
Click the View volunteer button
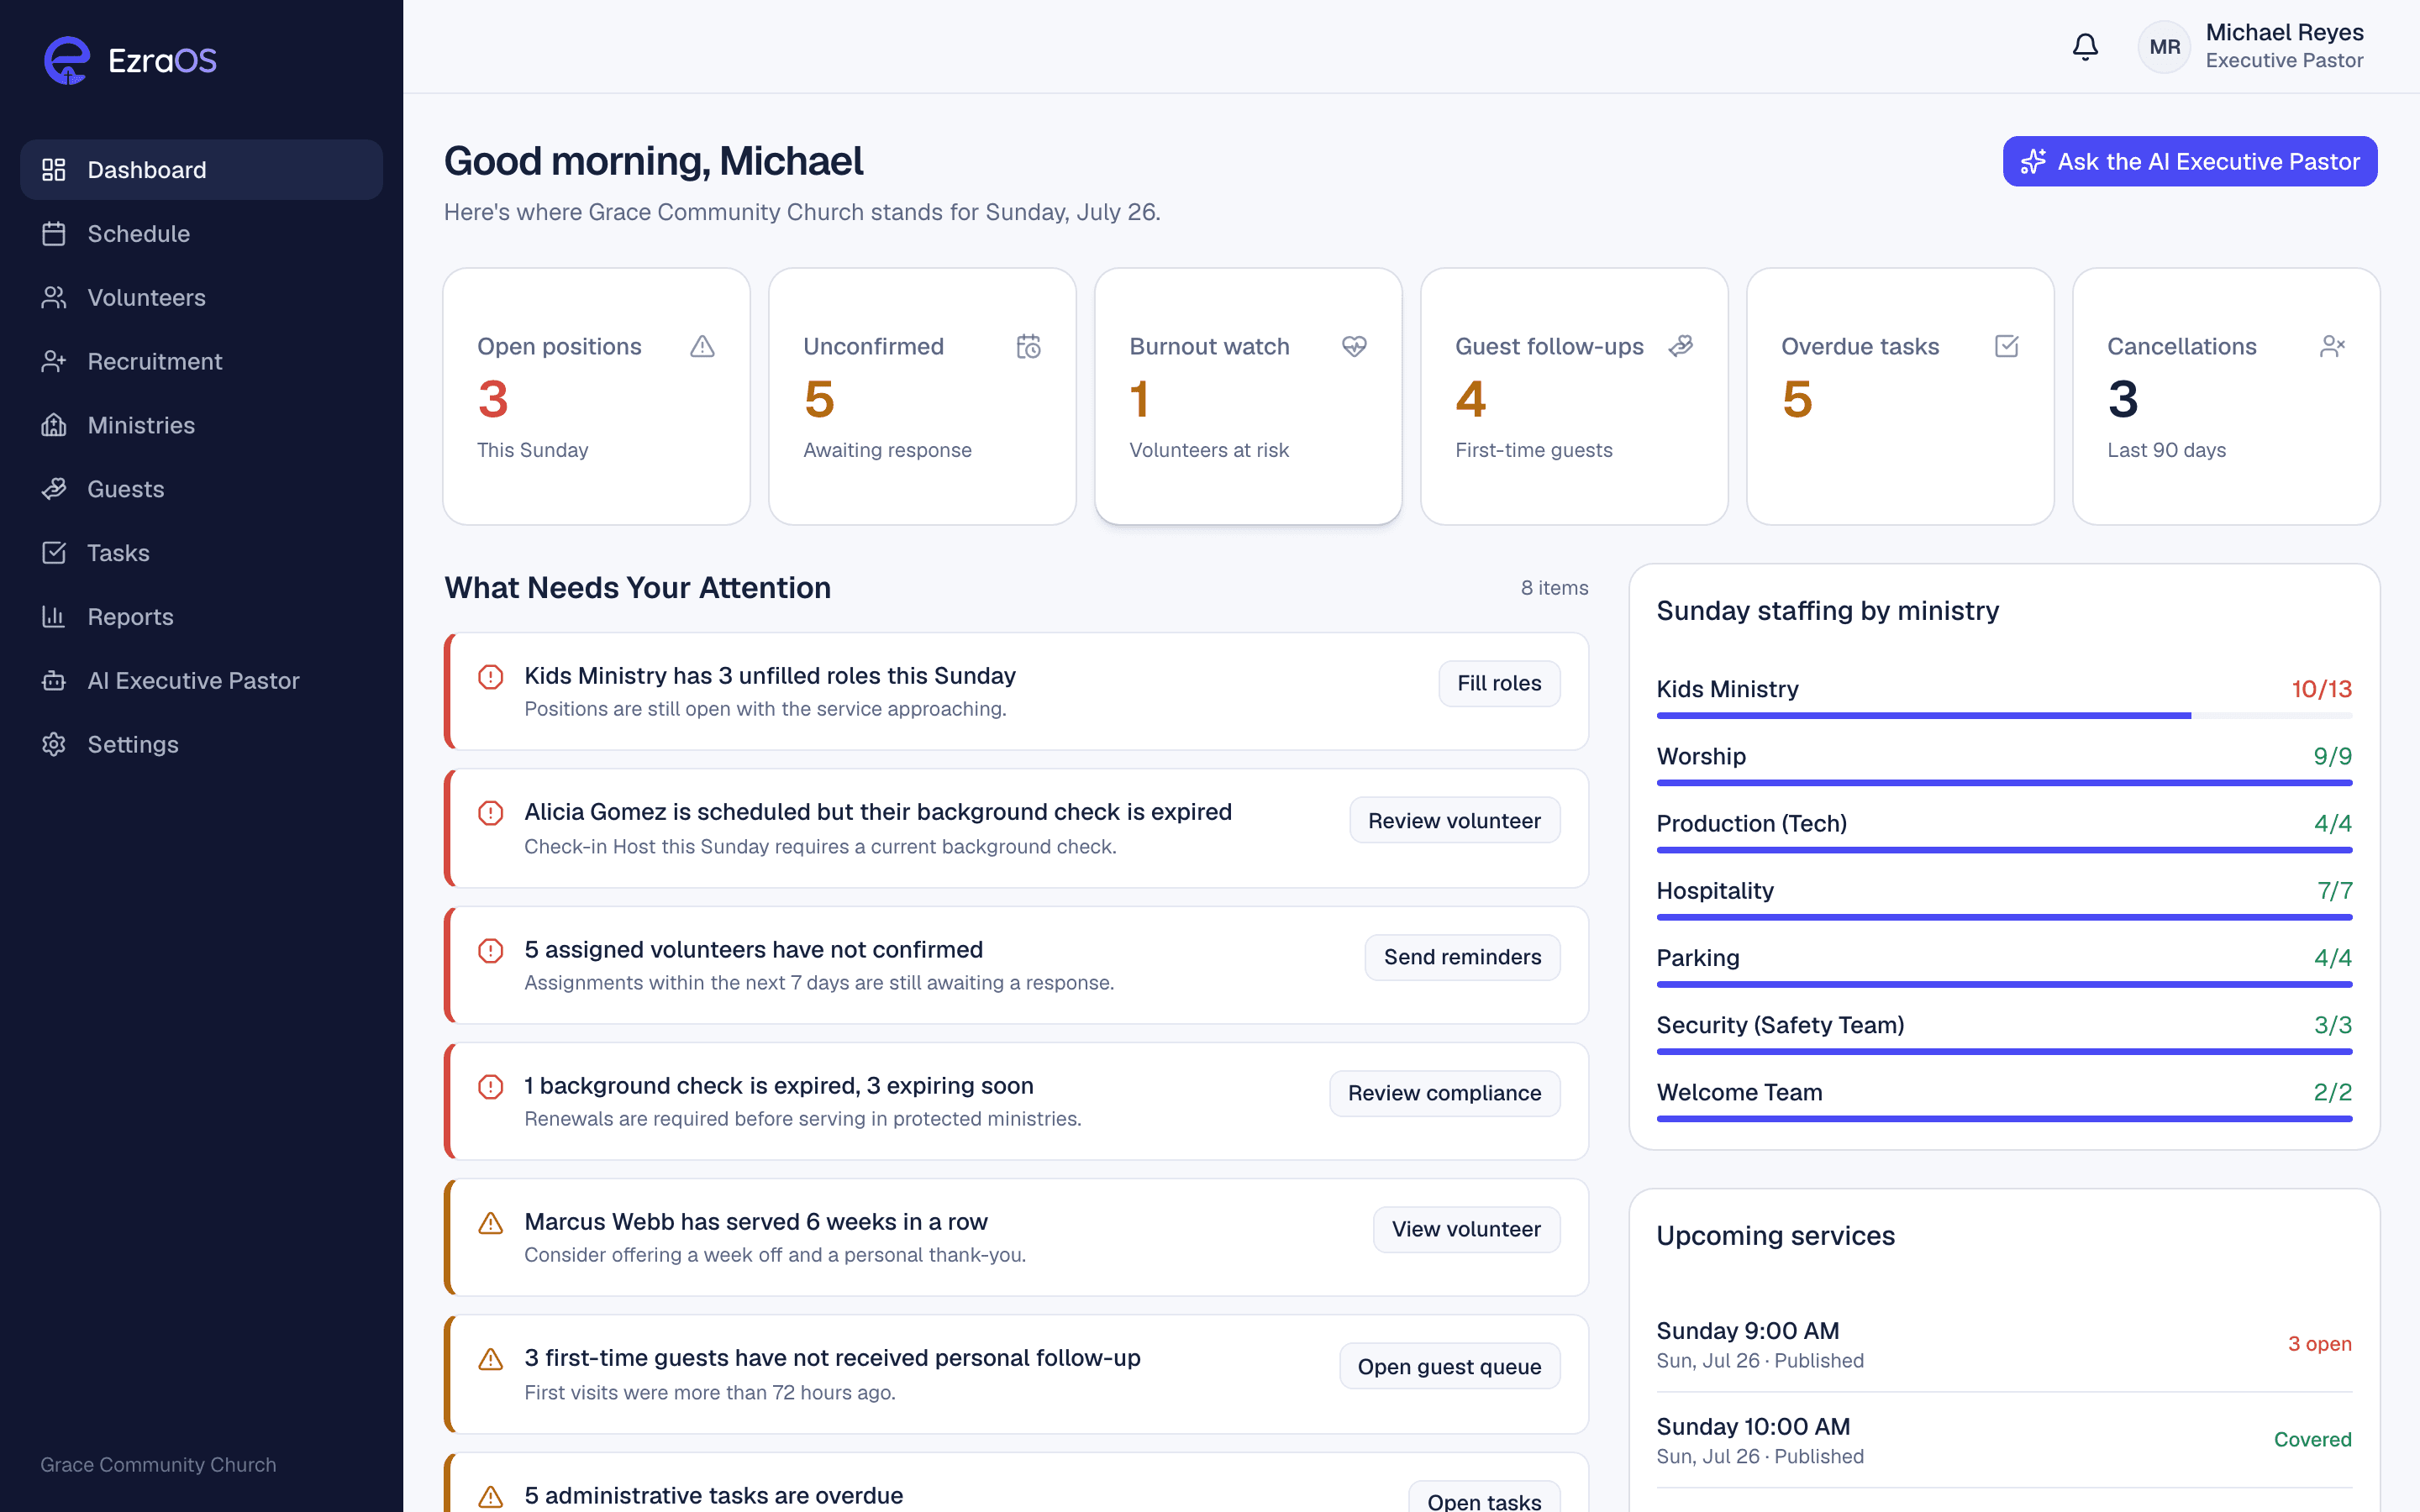(1466, 1229)
